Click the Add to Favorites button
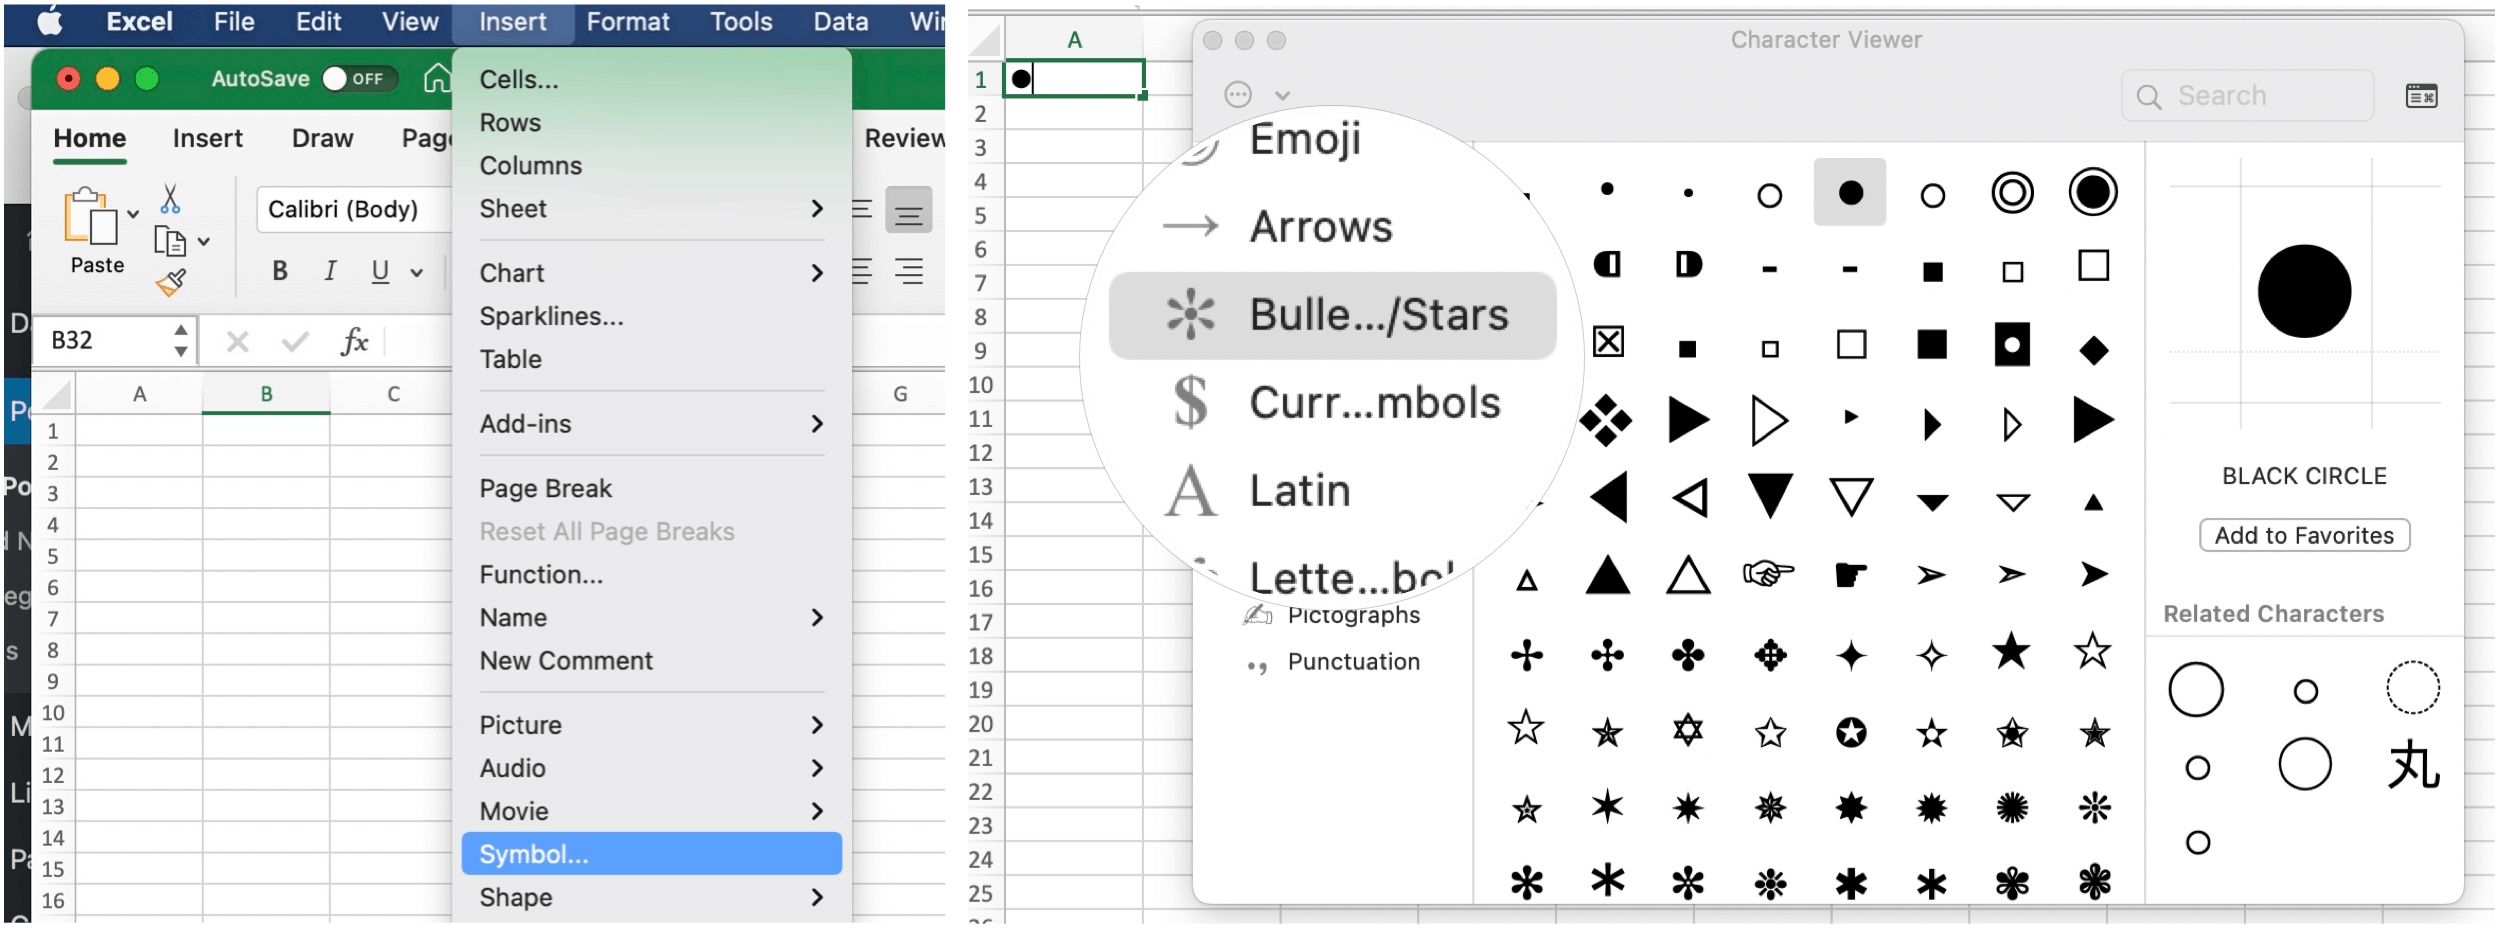The image size is (2500, 928). click(x=2303, y=535)
